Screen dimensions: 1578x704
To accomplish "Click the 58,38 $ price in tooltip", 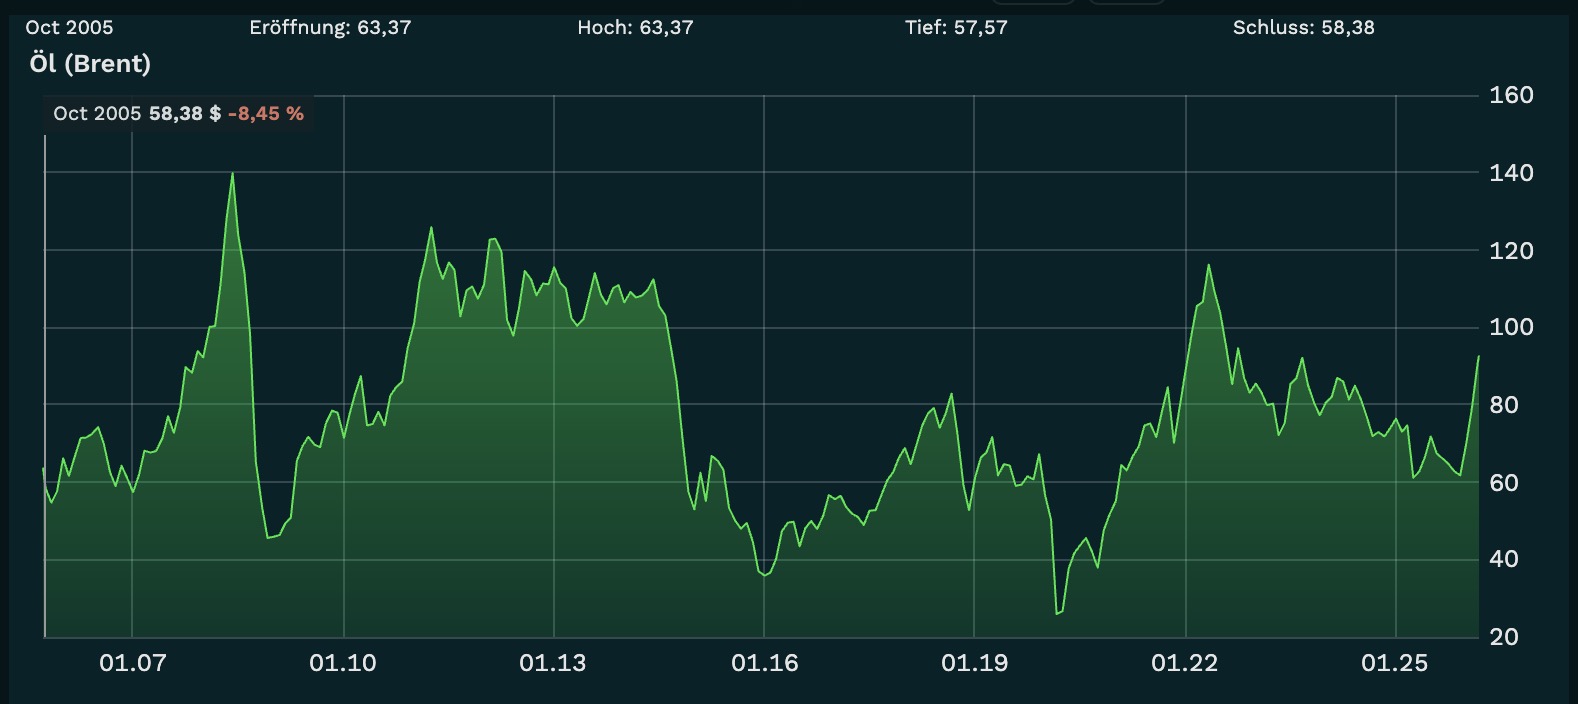I will (x=185, y=114).
